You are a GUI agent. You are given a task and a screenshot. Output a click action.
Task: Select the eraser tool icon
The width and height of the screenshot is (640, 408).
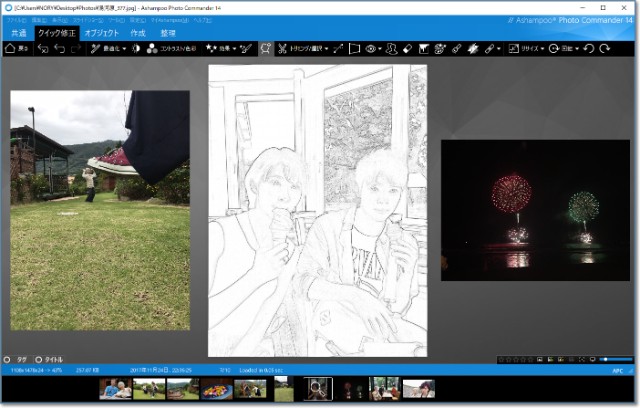[408, 48]
